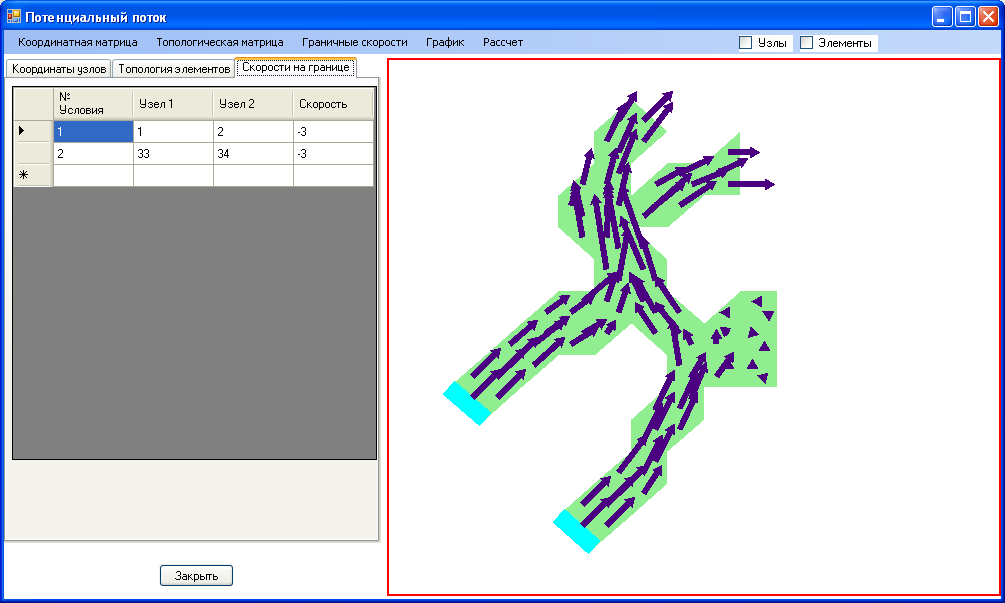Viewport: 1005px width, 603px height.
Task: Open the Рассчет menu
Action: [502, 42]
